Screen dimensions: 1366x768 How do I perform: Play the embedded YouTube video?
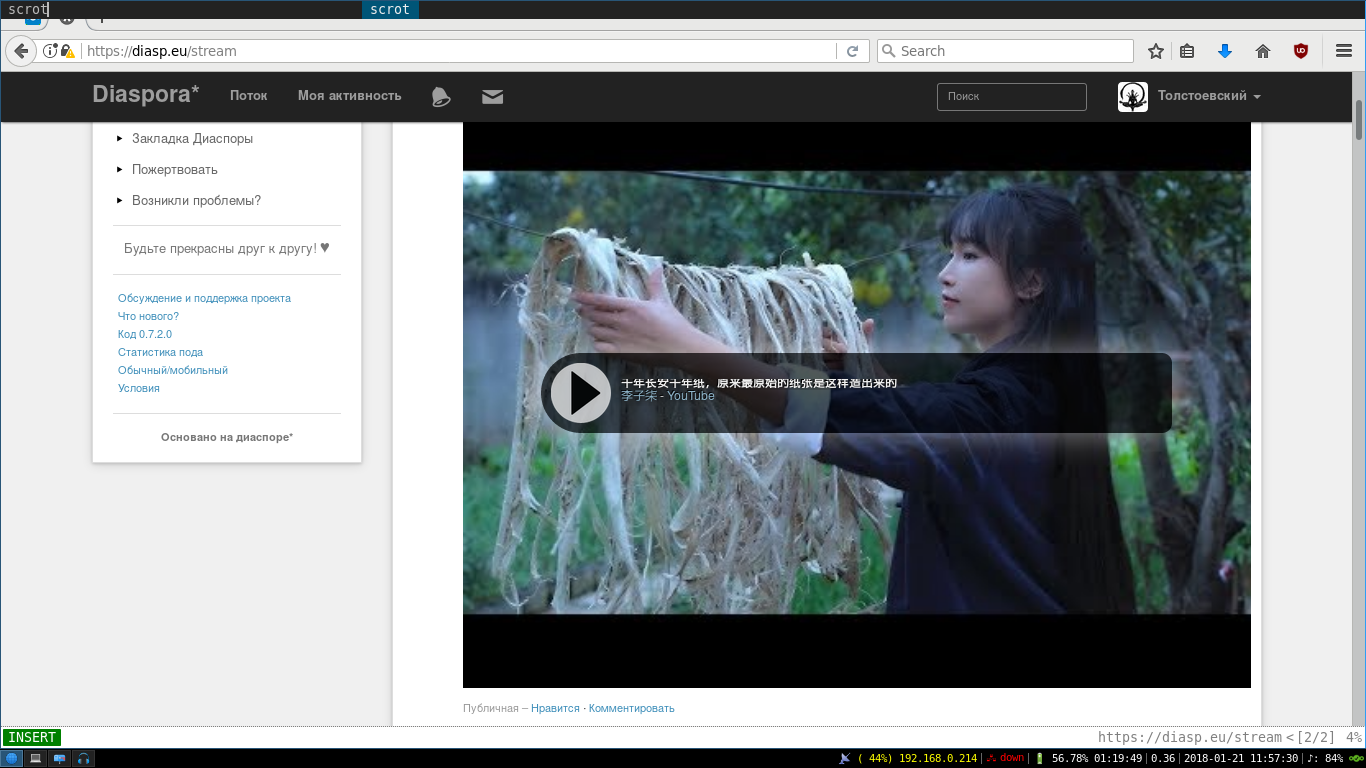579,393
